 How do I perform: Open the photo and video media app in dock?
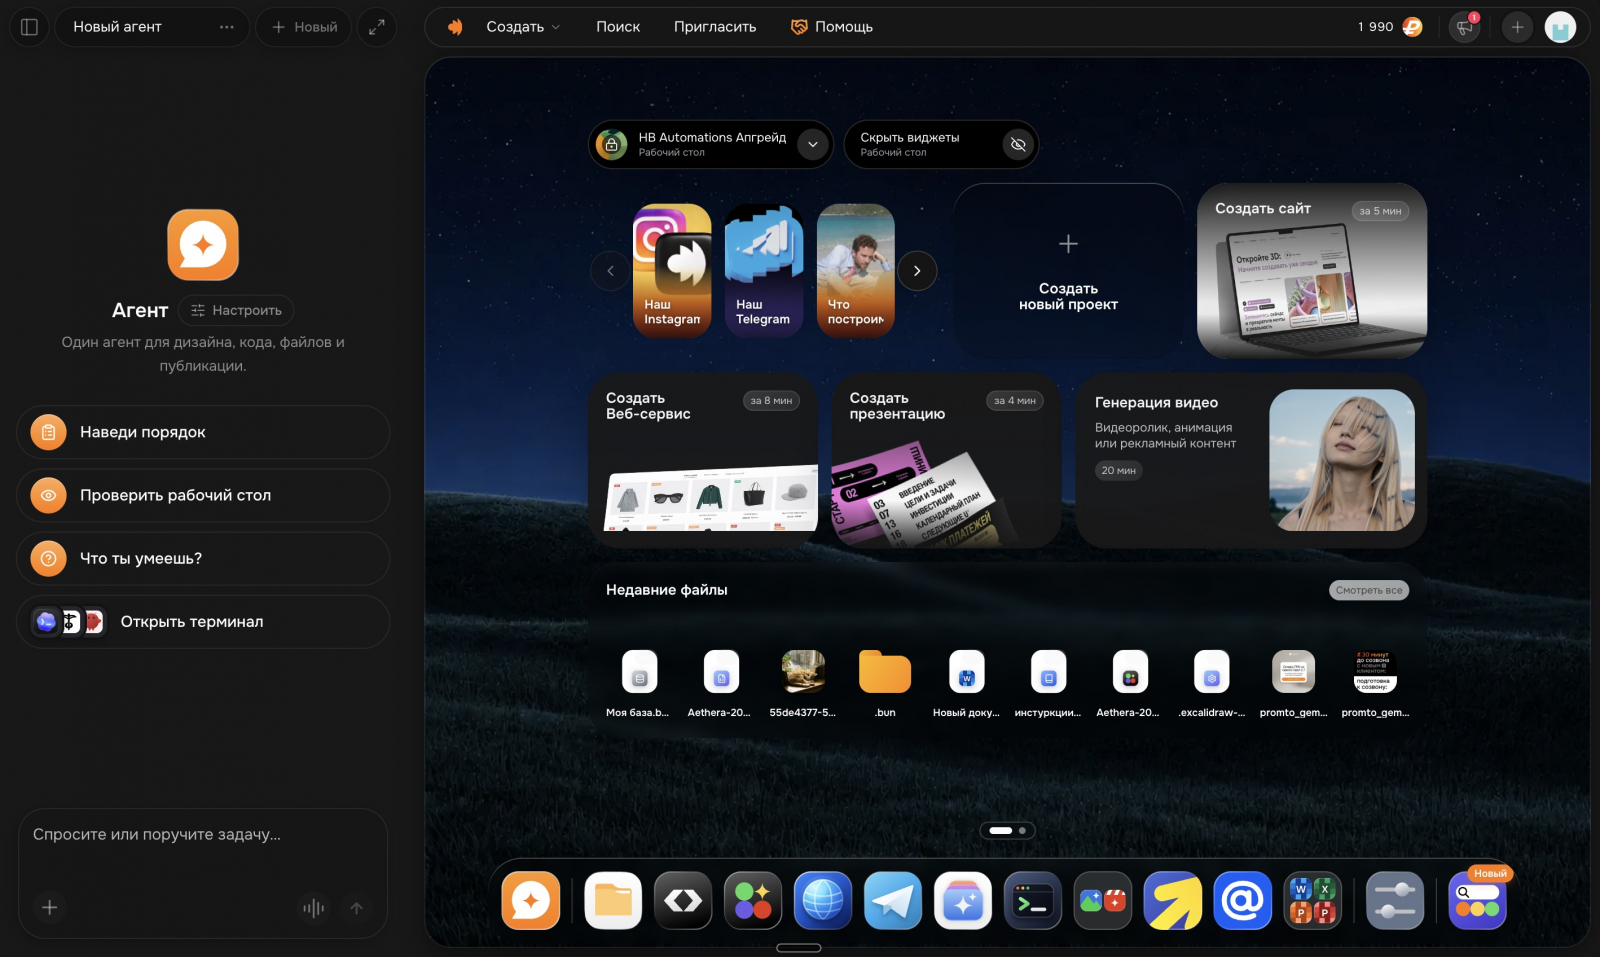point(1103,901)
